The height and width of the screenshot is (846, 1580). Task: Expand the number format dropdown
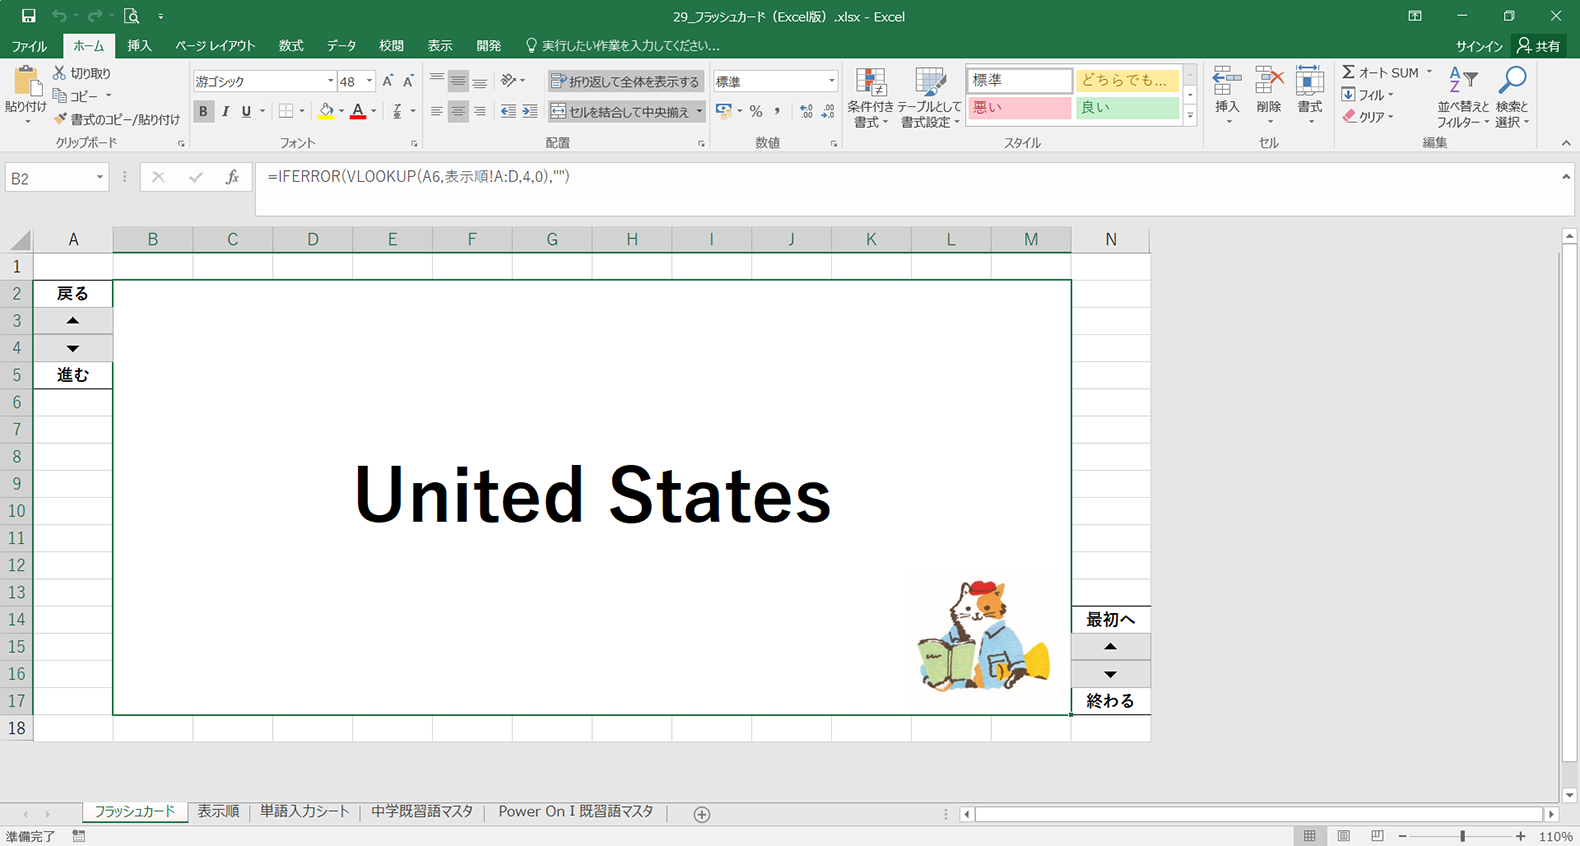tap(831, 81)
